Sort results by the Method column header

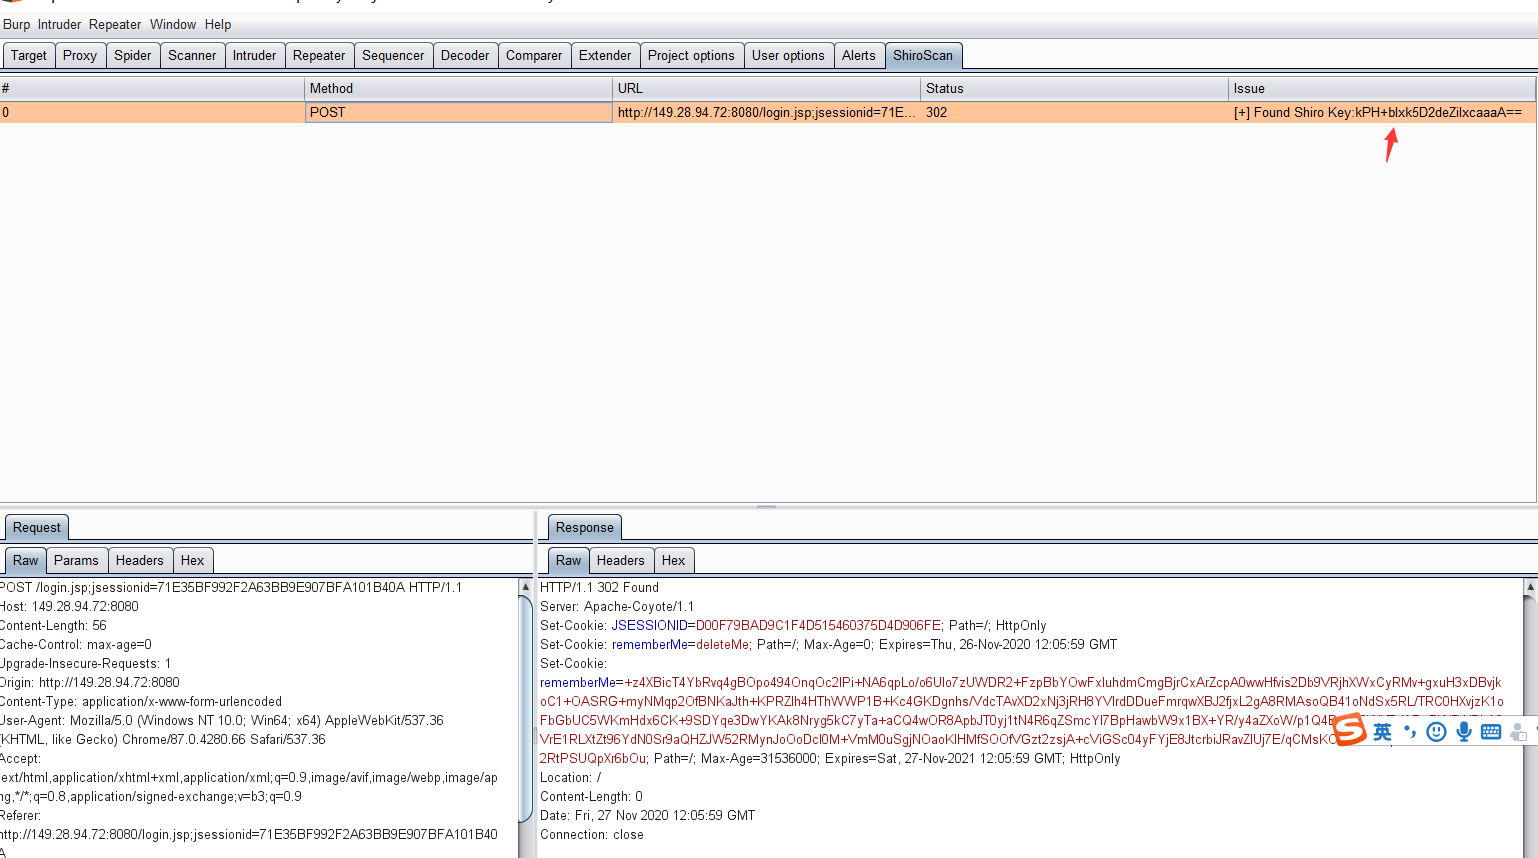pos(458,88)
